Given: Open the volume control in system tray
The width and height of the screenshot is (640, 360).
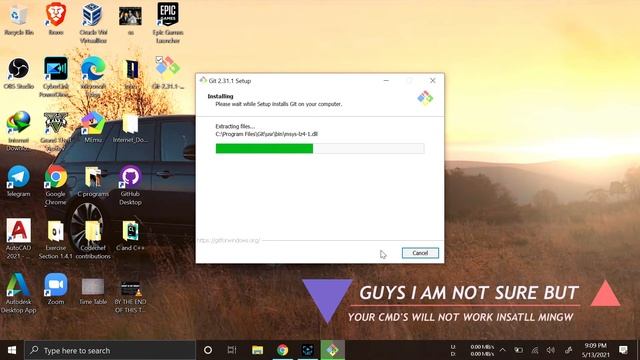Looking at the screenshot, I should 551,350.
